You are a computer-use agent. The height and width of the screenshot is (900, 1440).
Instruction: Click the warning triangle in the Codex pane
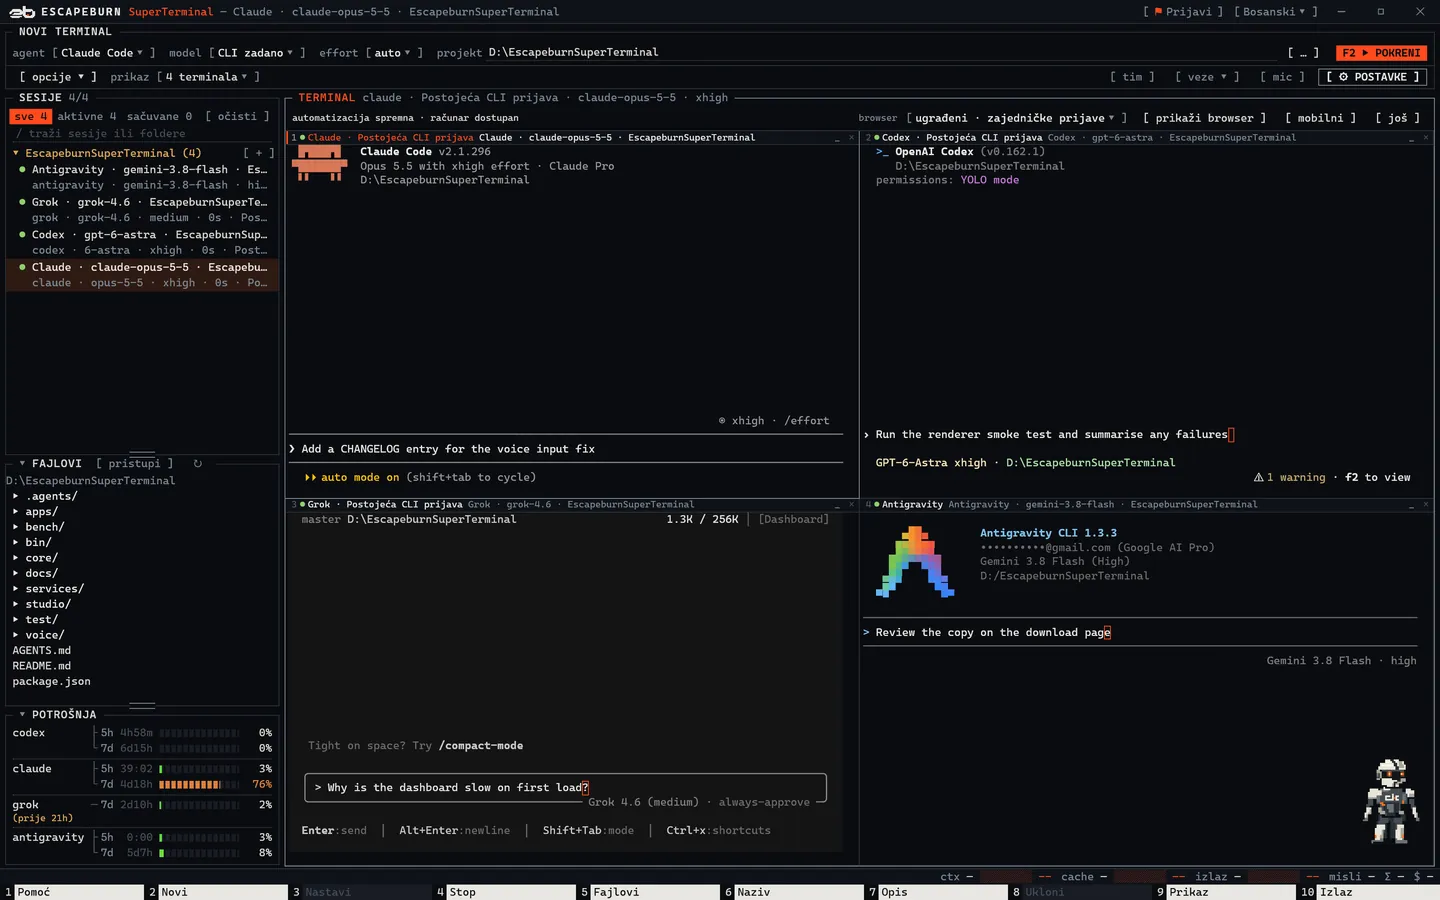coord(1258,478)
